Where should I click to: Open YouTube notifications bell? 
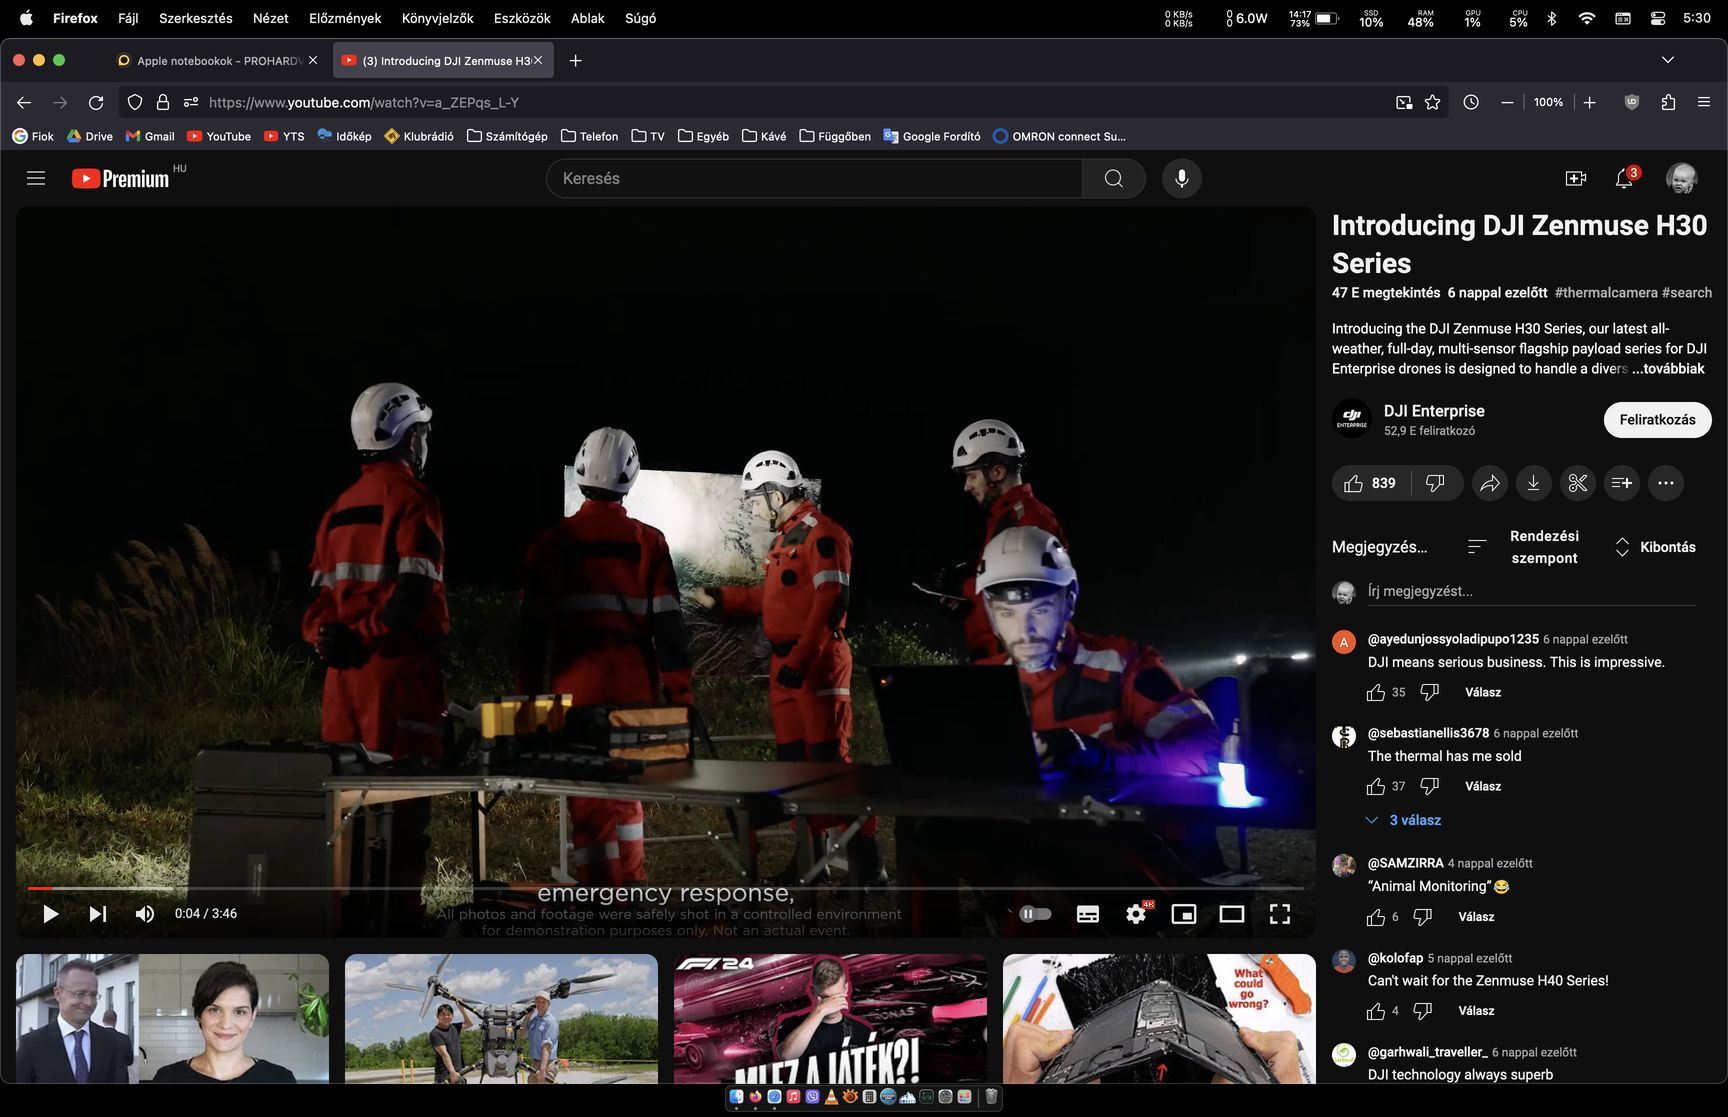point(1624,178)
